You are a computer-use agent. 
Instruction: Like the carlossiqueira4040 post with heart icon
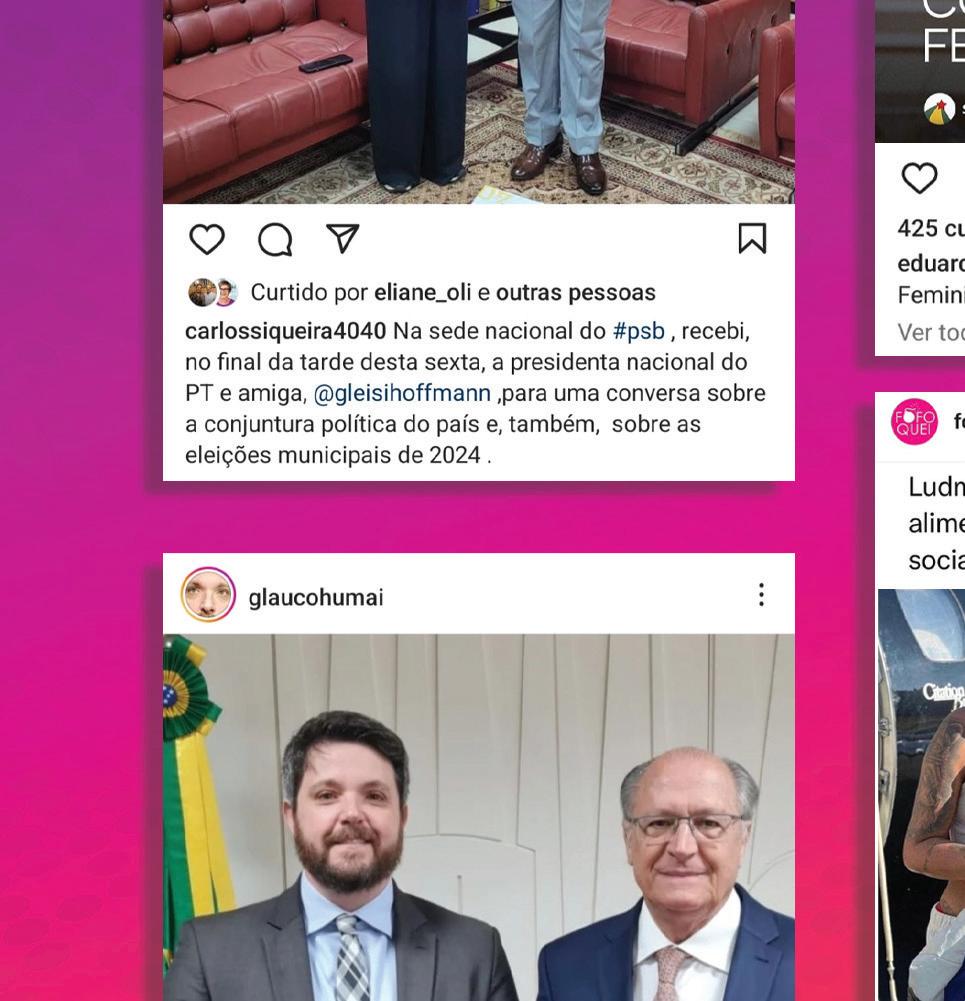(207, 239)
